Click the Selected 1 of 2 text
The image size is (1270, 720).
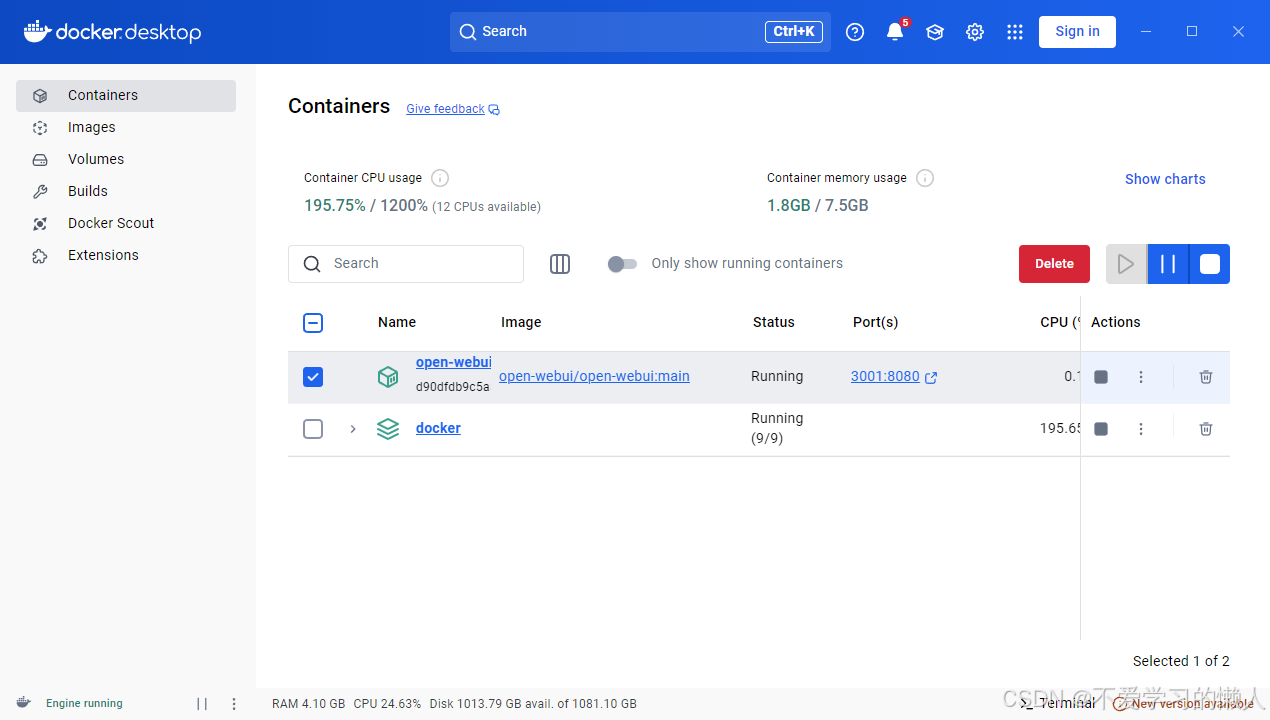(1181, 661)
